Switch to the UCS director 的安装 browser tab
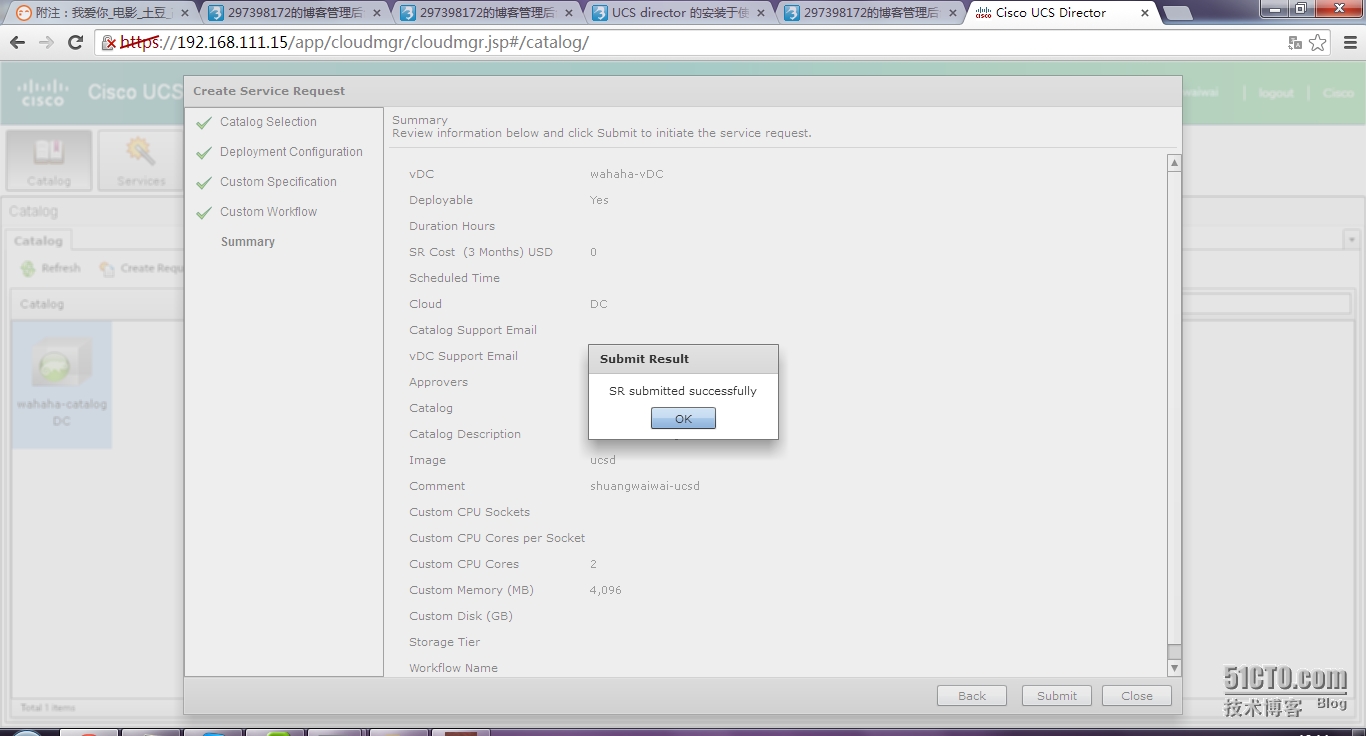Viewport: 1366px width, 736px height. (677, 13)
